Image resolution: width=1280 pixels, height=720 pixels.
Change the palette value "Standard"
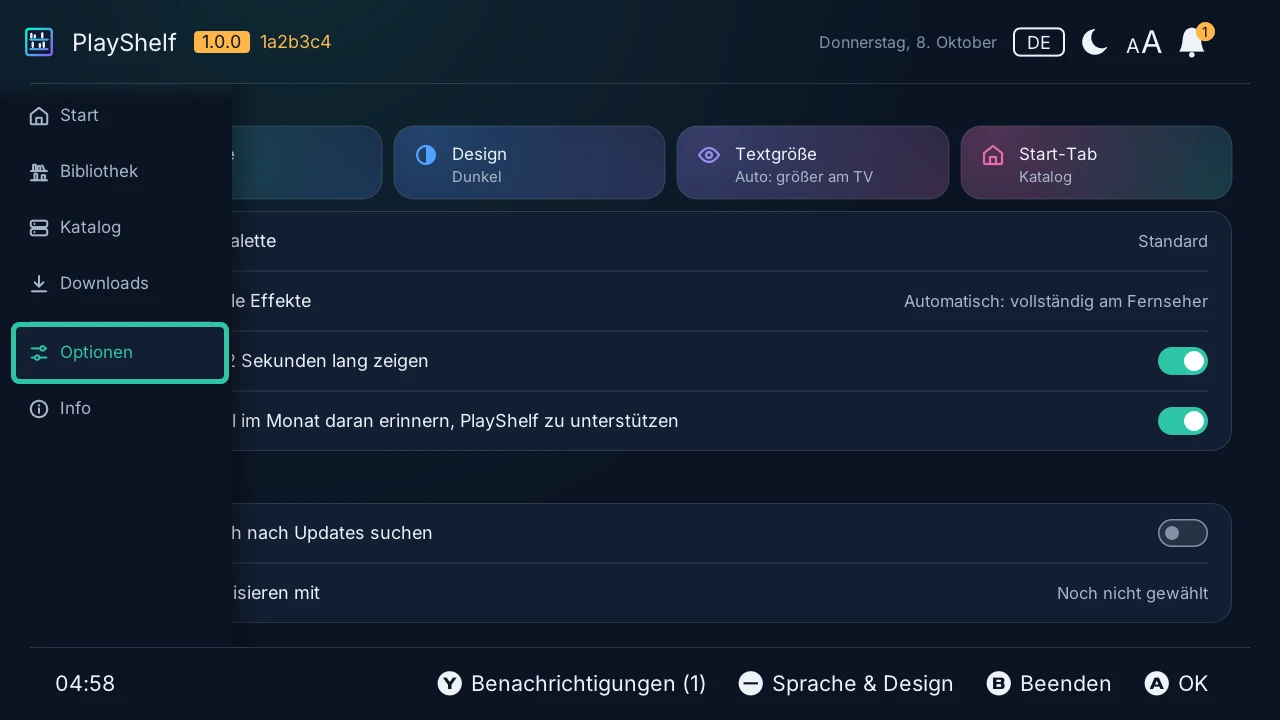coord(1173,241)
